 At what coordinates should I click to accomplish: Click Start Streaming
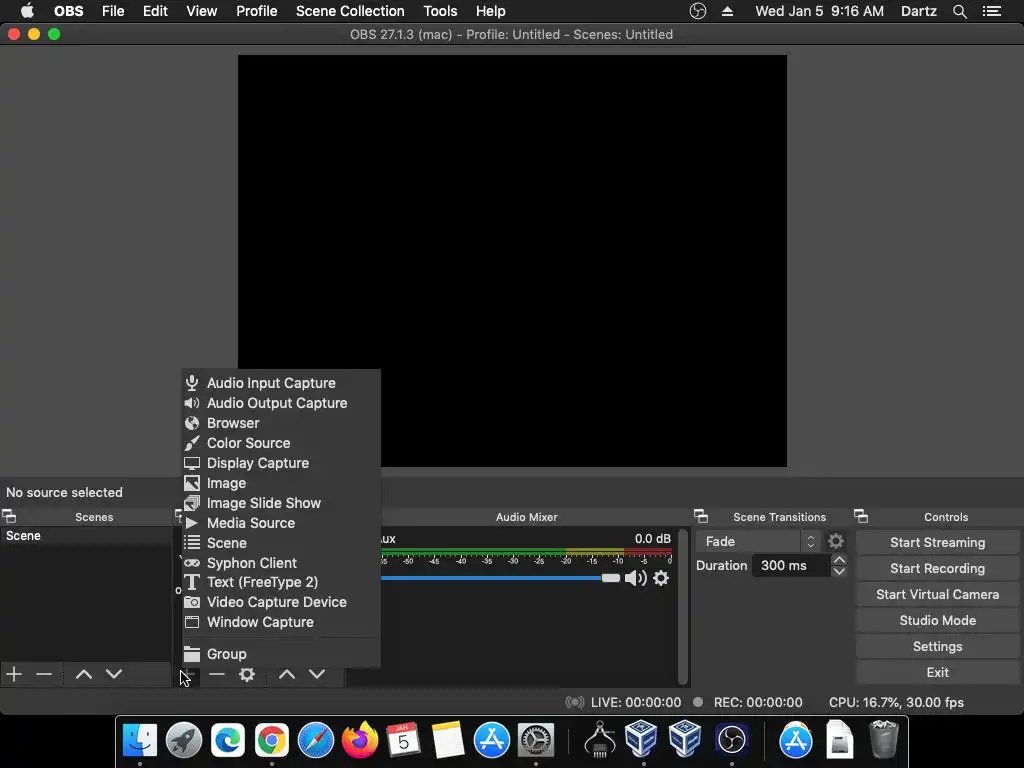point(937,543)
